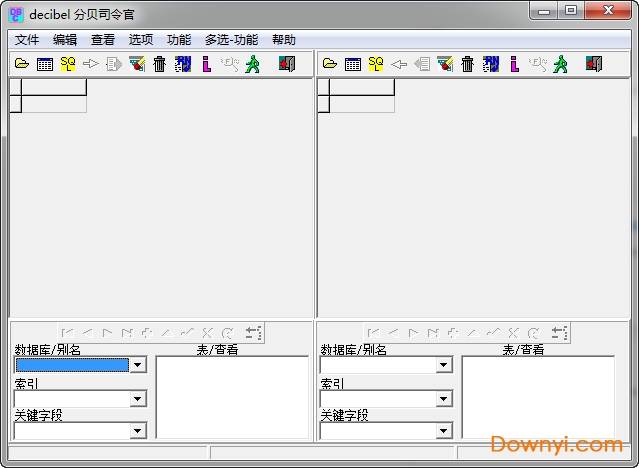
Task: Go to first record in left navigator
Action: pos(68,333)
